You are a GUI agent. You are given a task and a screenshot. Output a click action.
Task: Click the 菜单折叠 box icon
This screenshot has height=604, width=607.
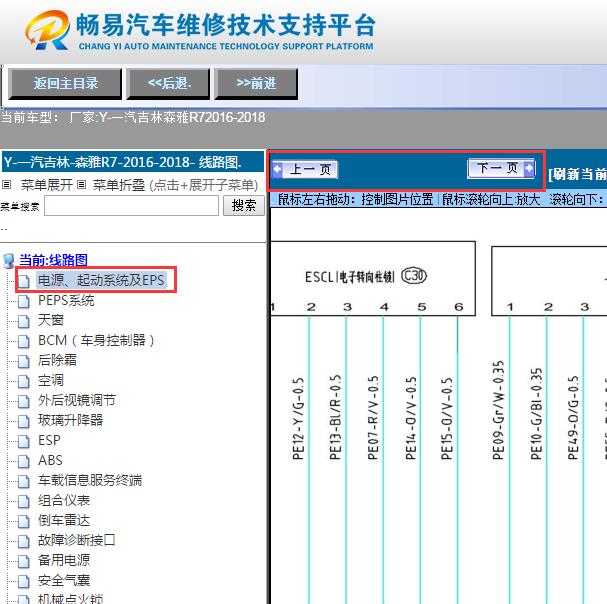[x=81, y=185]
